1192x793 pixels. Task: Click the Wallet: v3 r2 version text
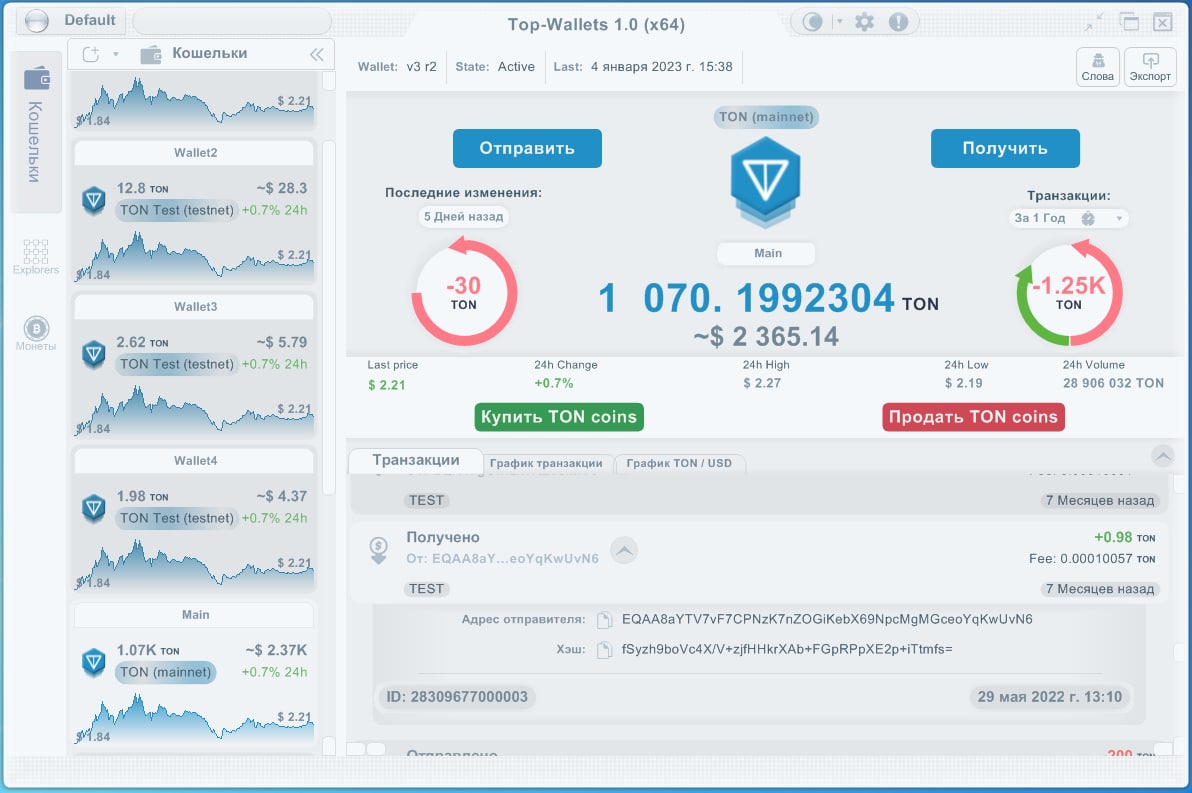pyautogui.click(x=397, y=67)
